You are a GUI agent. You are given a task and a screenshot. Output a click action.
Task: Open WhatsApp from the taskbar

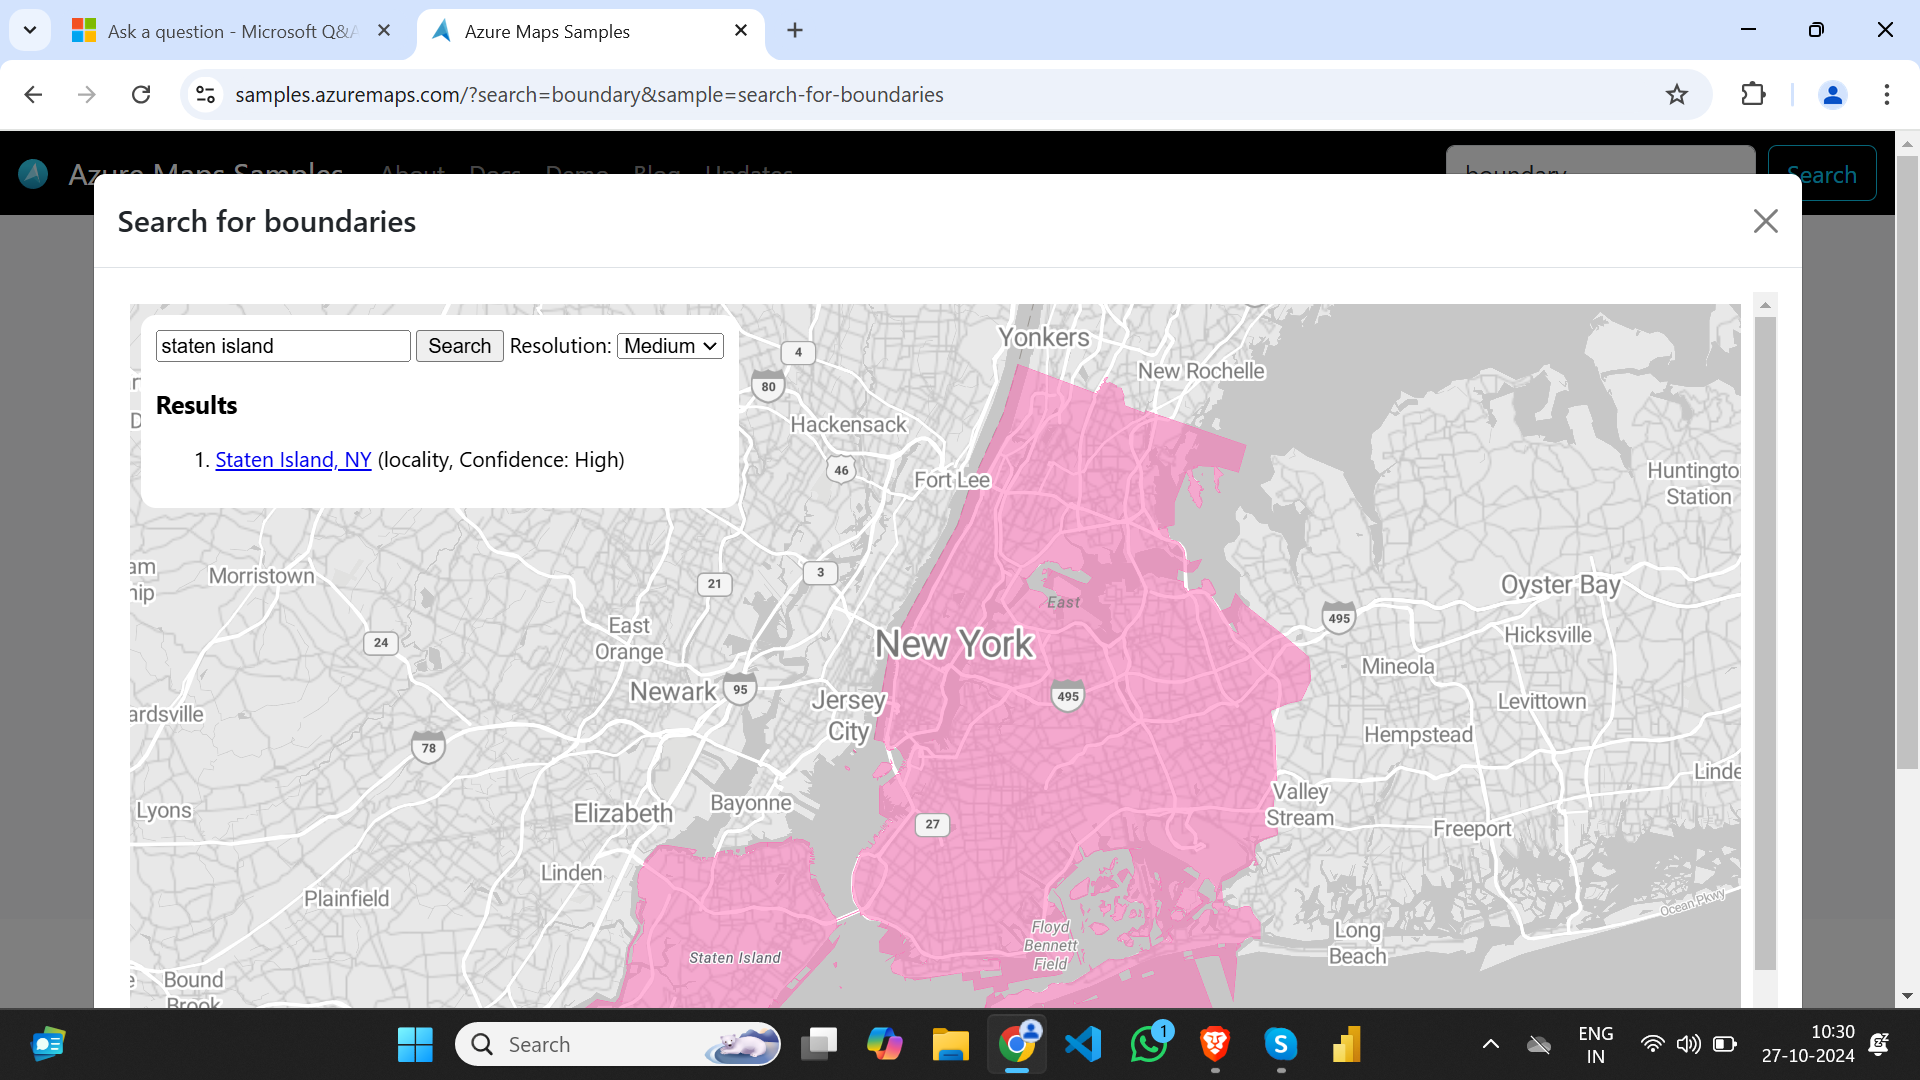coord(1150,1044)
